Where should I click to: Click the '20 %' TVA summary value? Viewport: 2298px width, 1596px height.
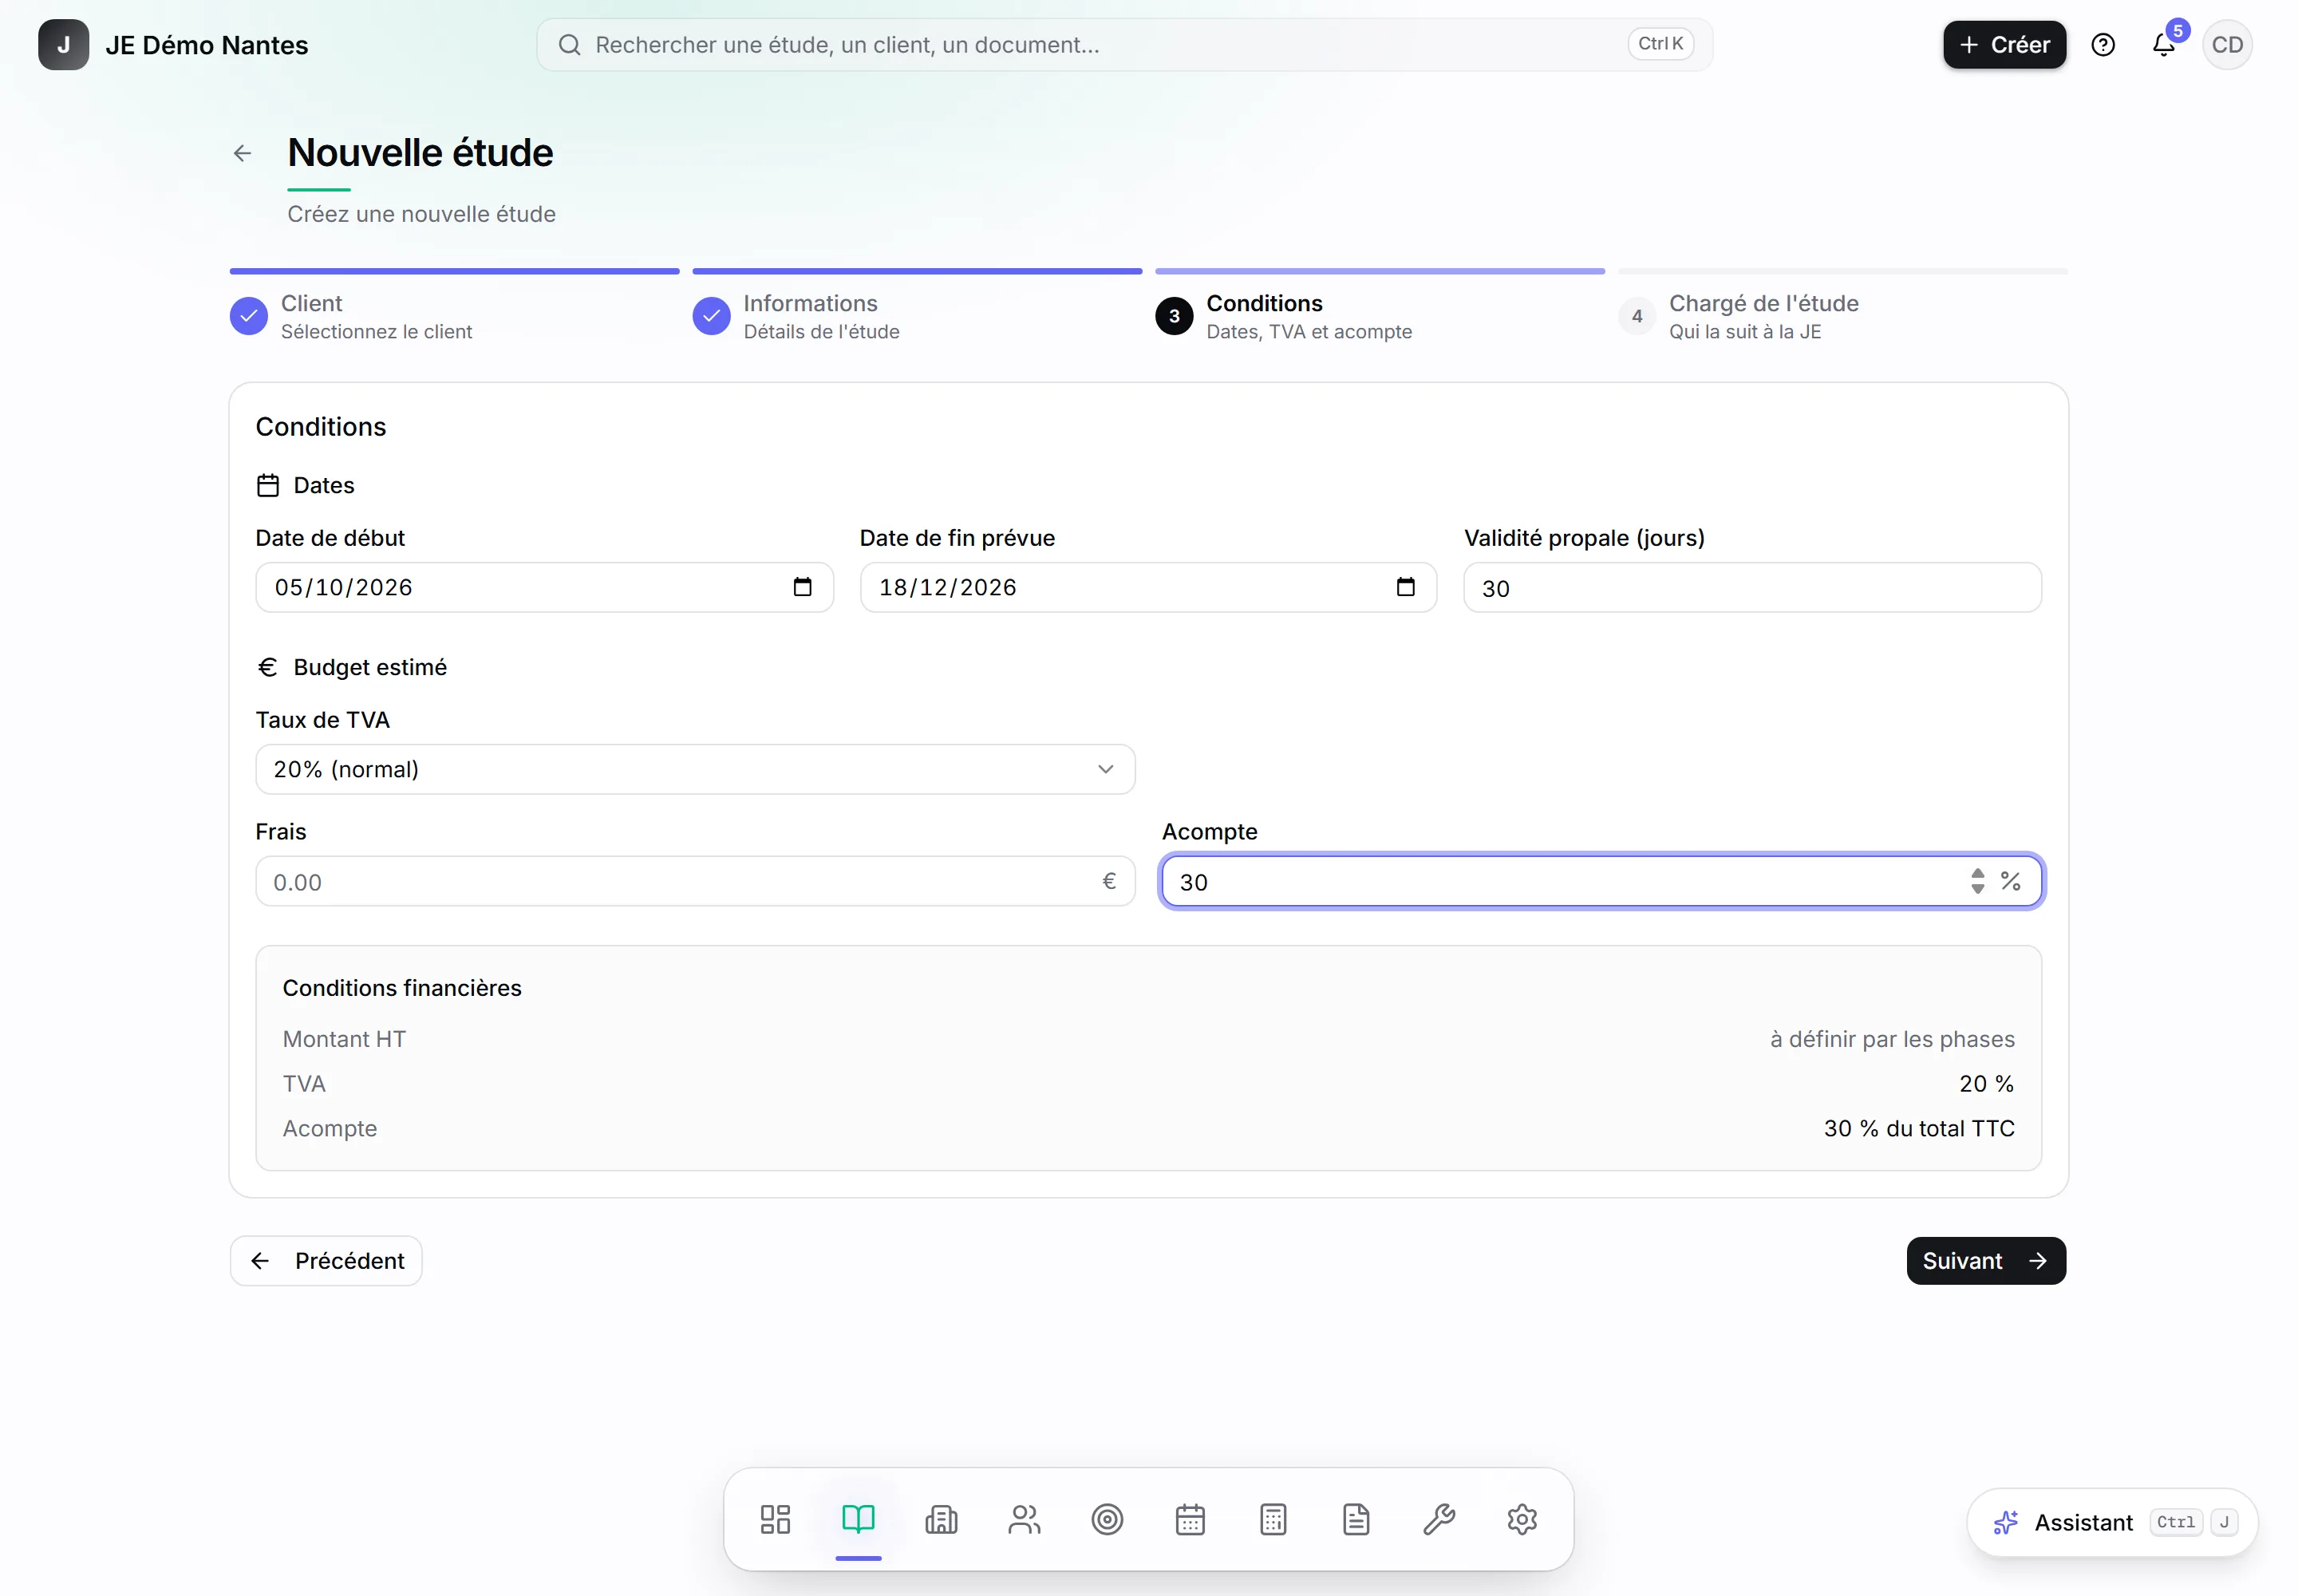1986,1084
